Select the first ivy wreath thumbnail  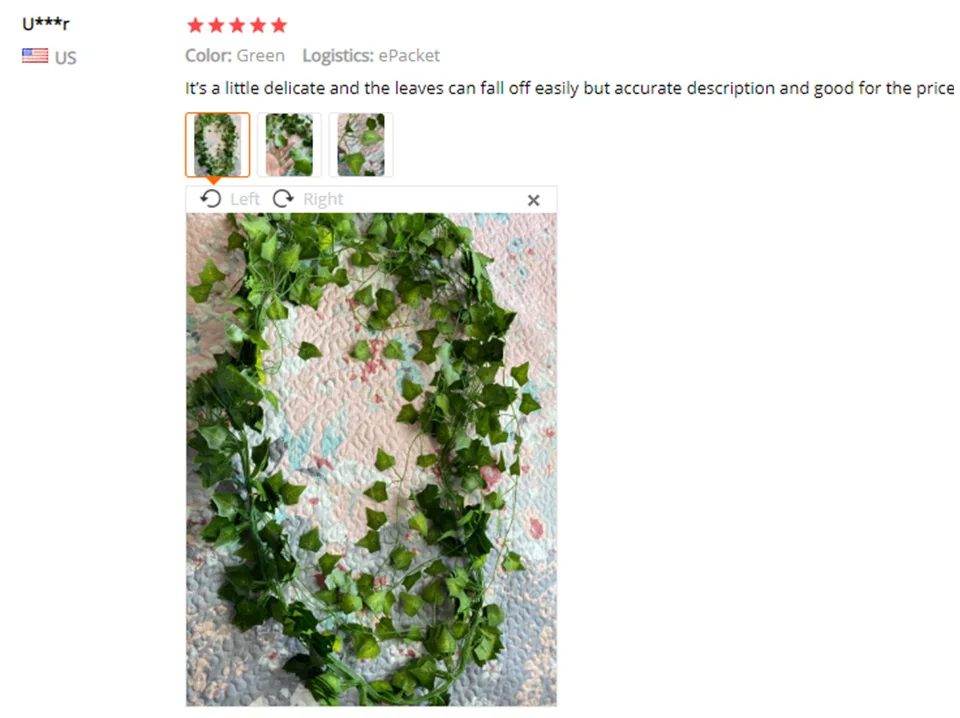point(217,145)
